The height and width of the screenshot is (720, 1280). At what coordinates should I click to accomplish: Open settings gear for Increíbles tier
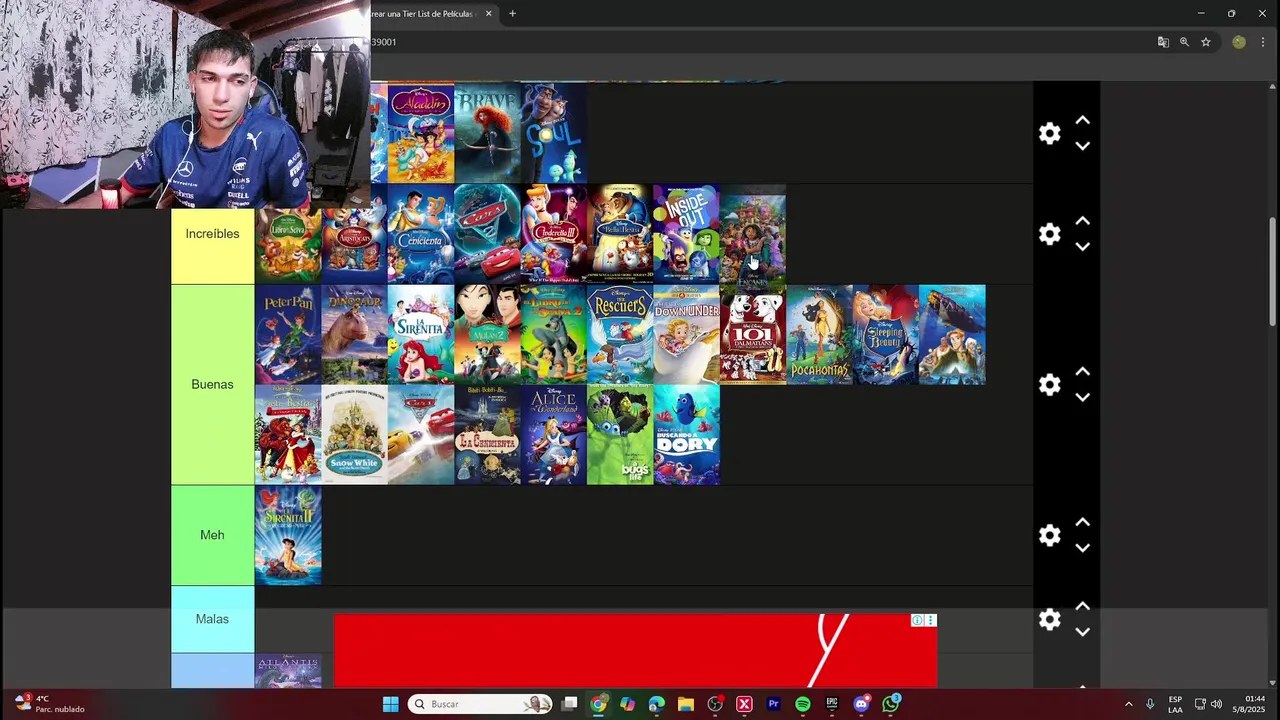point(1049,234)
